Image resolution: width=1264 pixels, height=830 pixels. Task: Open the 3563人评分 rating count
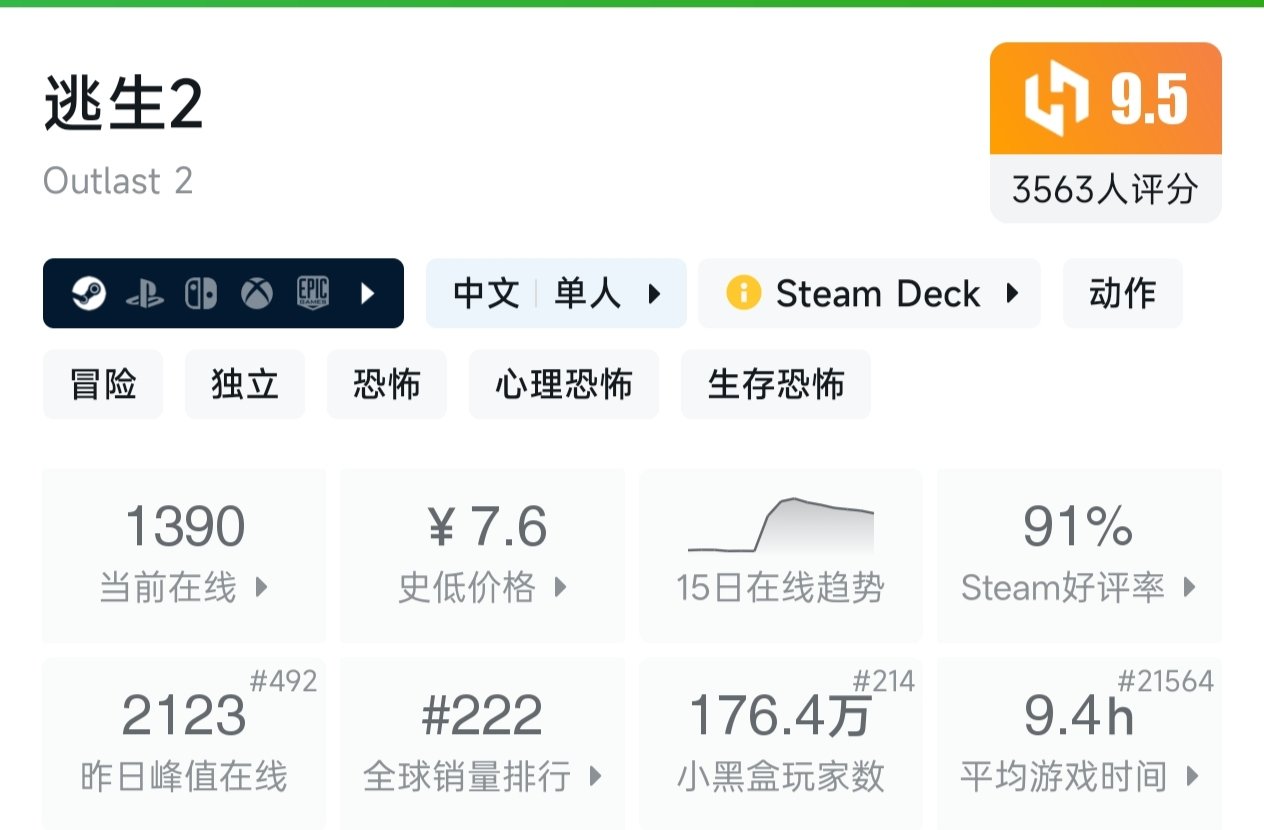(x=1105, y=189)
